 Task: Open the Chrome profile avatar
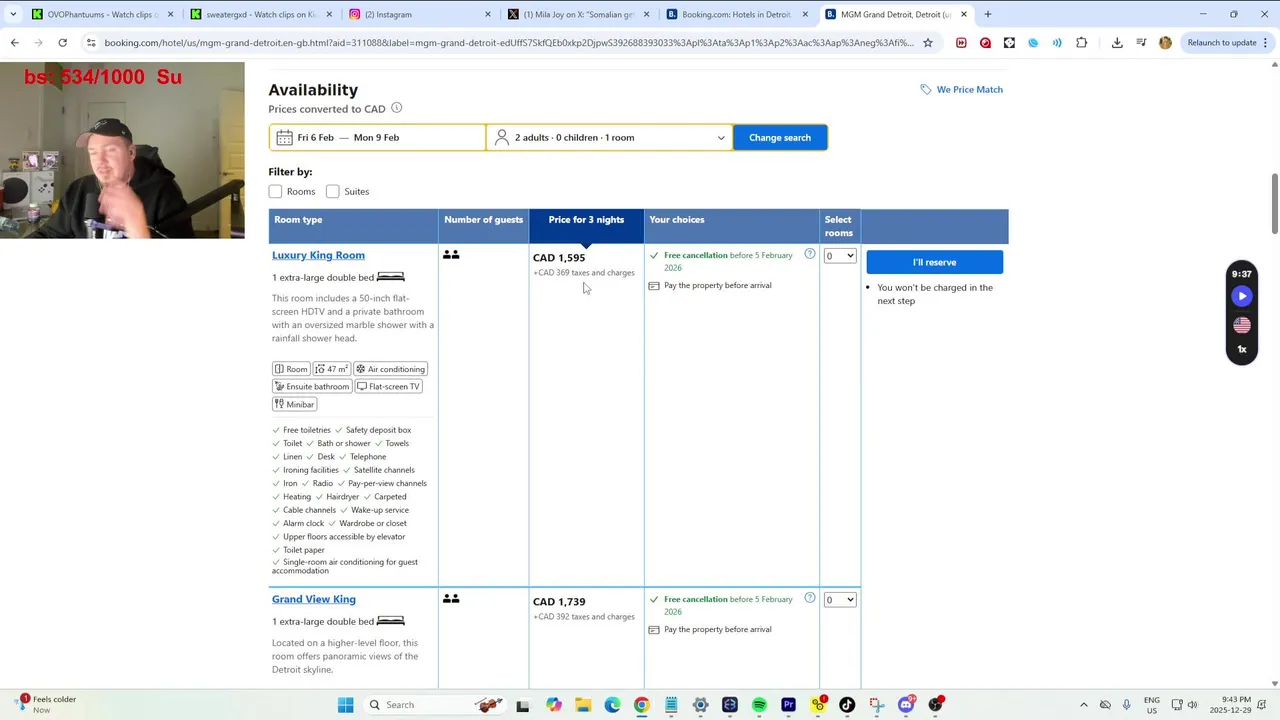click(x=1165, y=43)
